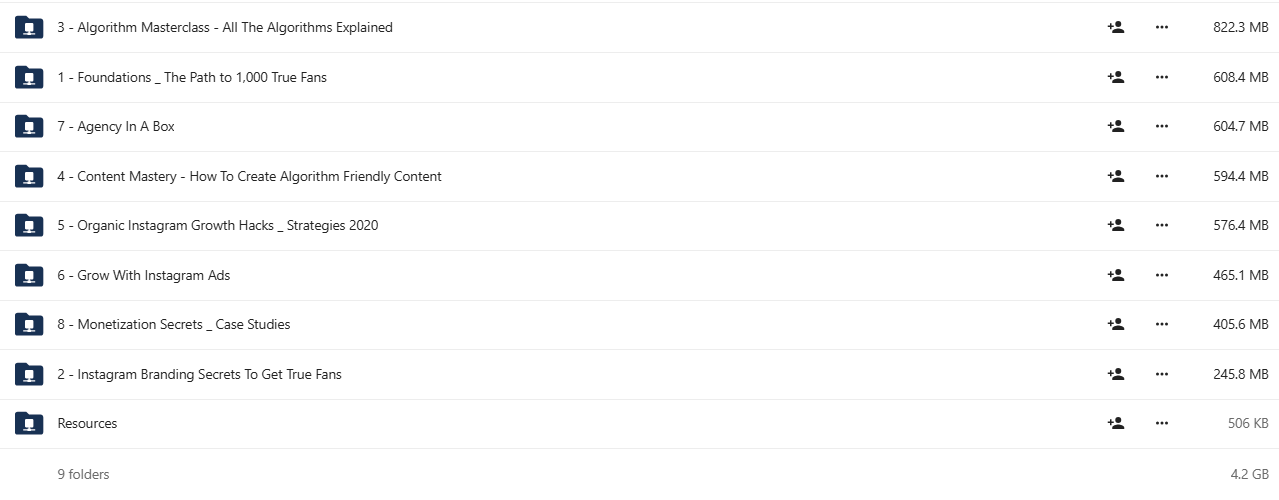
Task: Click folder icon for Grow With Instagram Ads
Action: tap(29, 275)
